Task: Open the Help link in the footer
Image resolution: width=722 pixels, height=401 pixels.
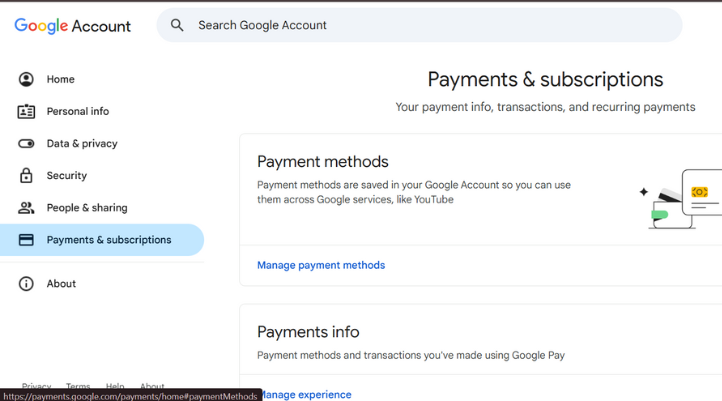Action: [115, 386]
